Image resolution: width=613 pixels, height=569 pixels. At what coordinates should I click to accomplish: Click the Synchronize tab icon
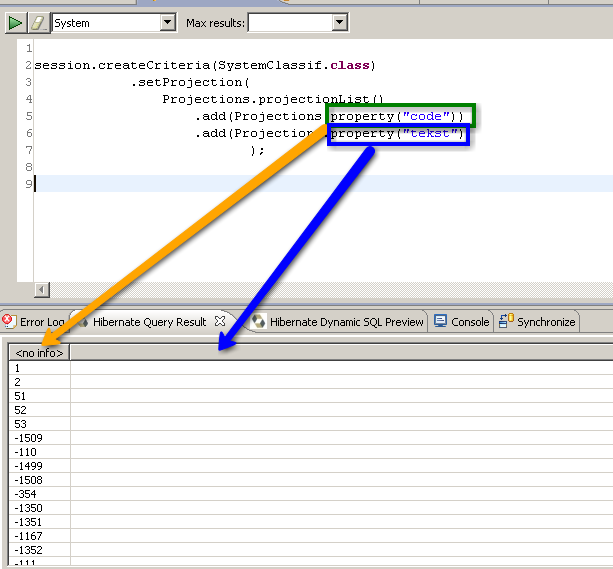click(x=506, y=321)
